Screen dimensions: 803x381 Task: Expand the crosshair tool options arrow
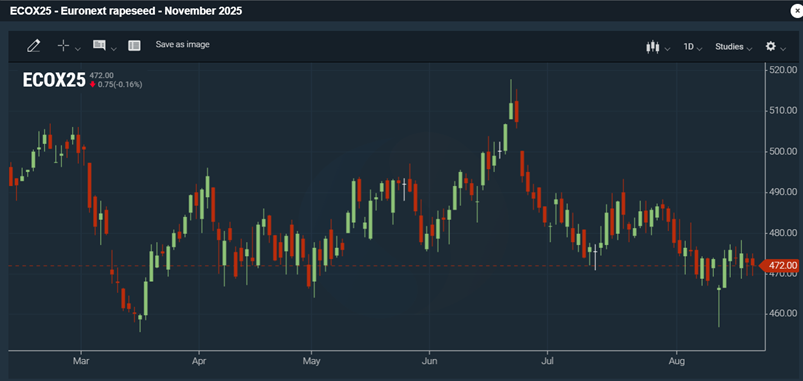[78, 49]
